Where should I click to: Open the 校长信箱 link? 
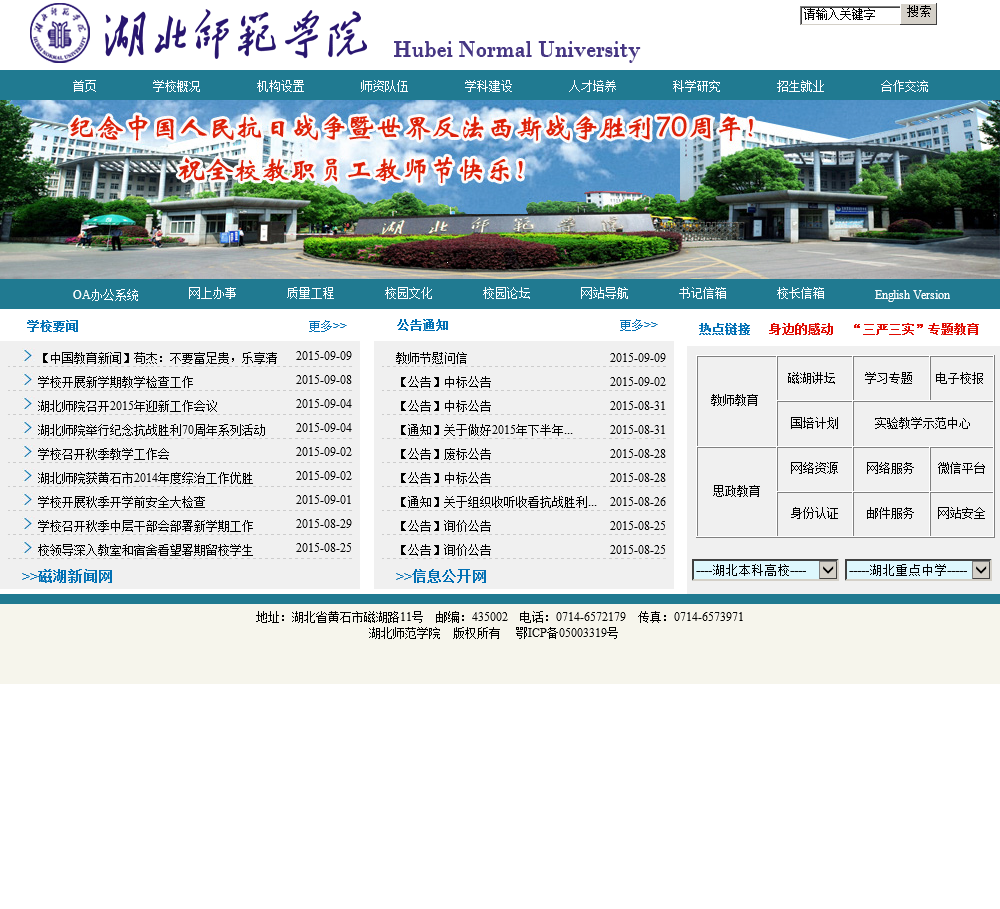pos(800,293)
